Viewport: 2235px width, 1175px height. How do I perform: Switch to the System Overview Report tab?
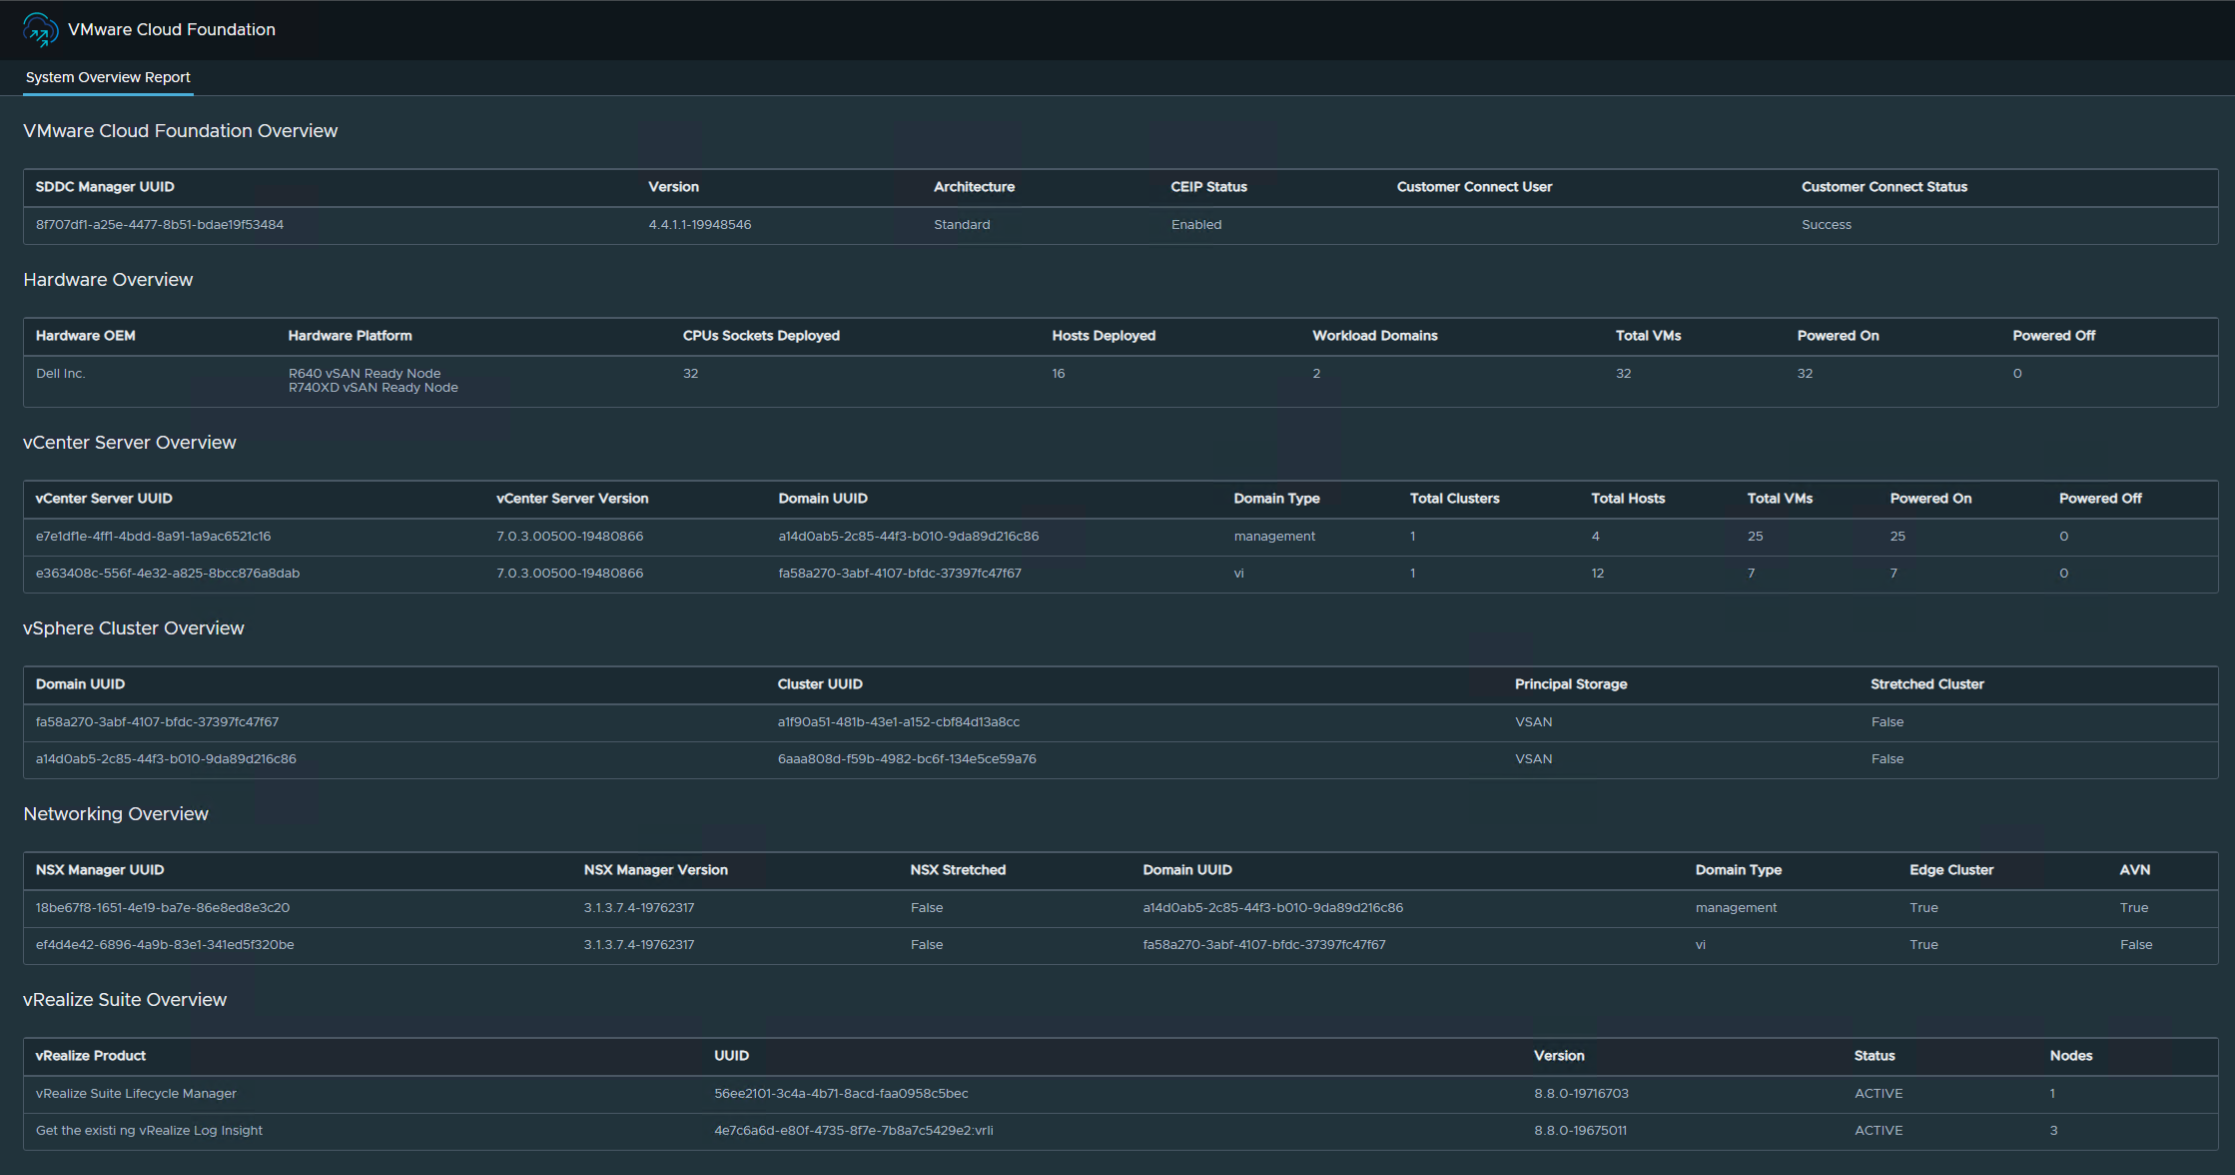coord(107,77)
